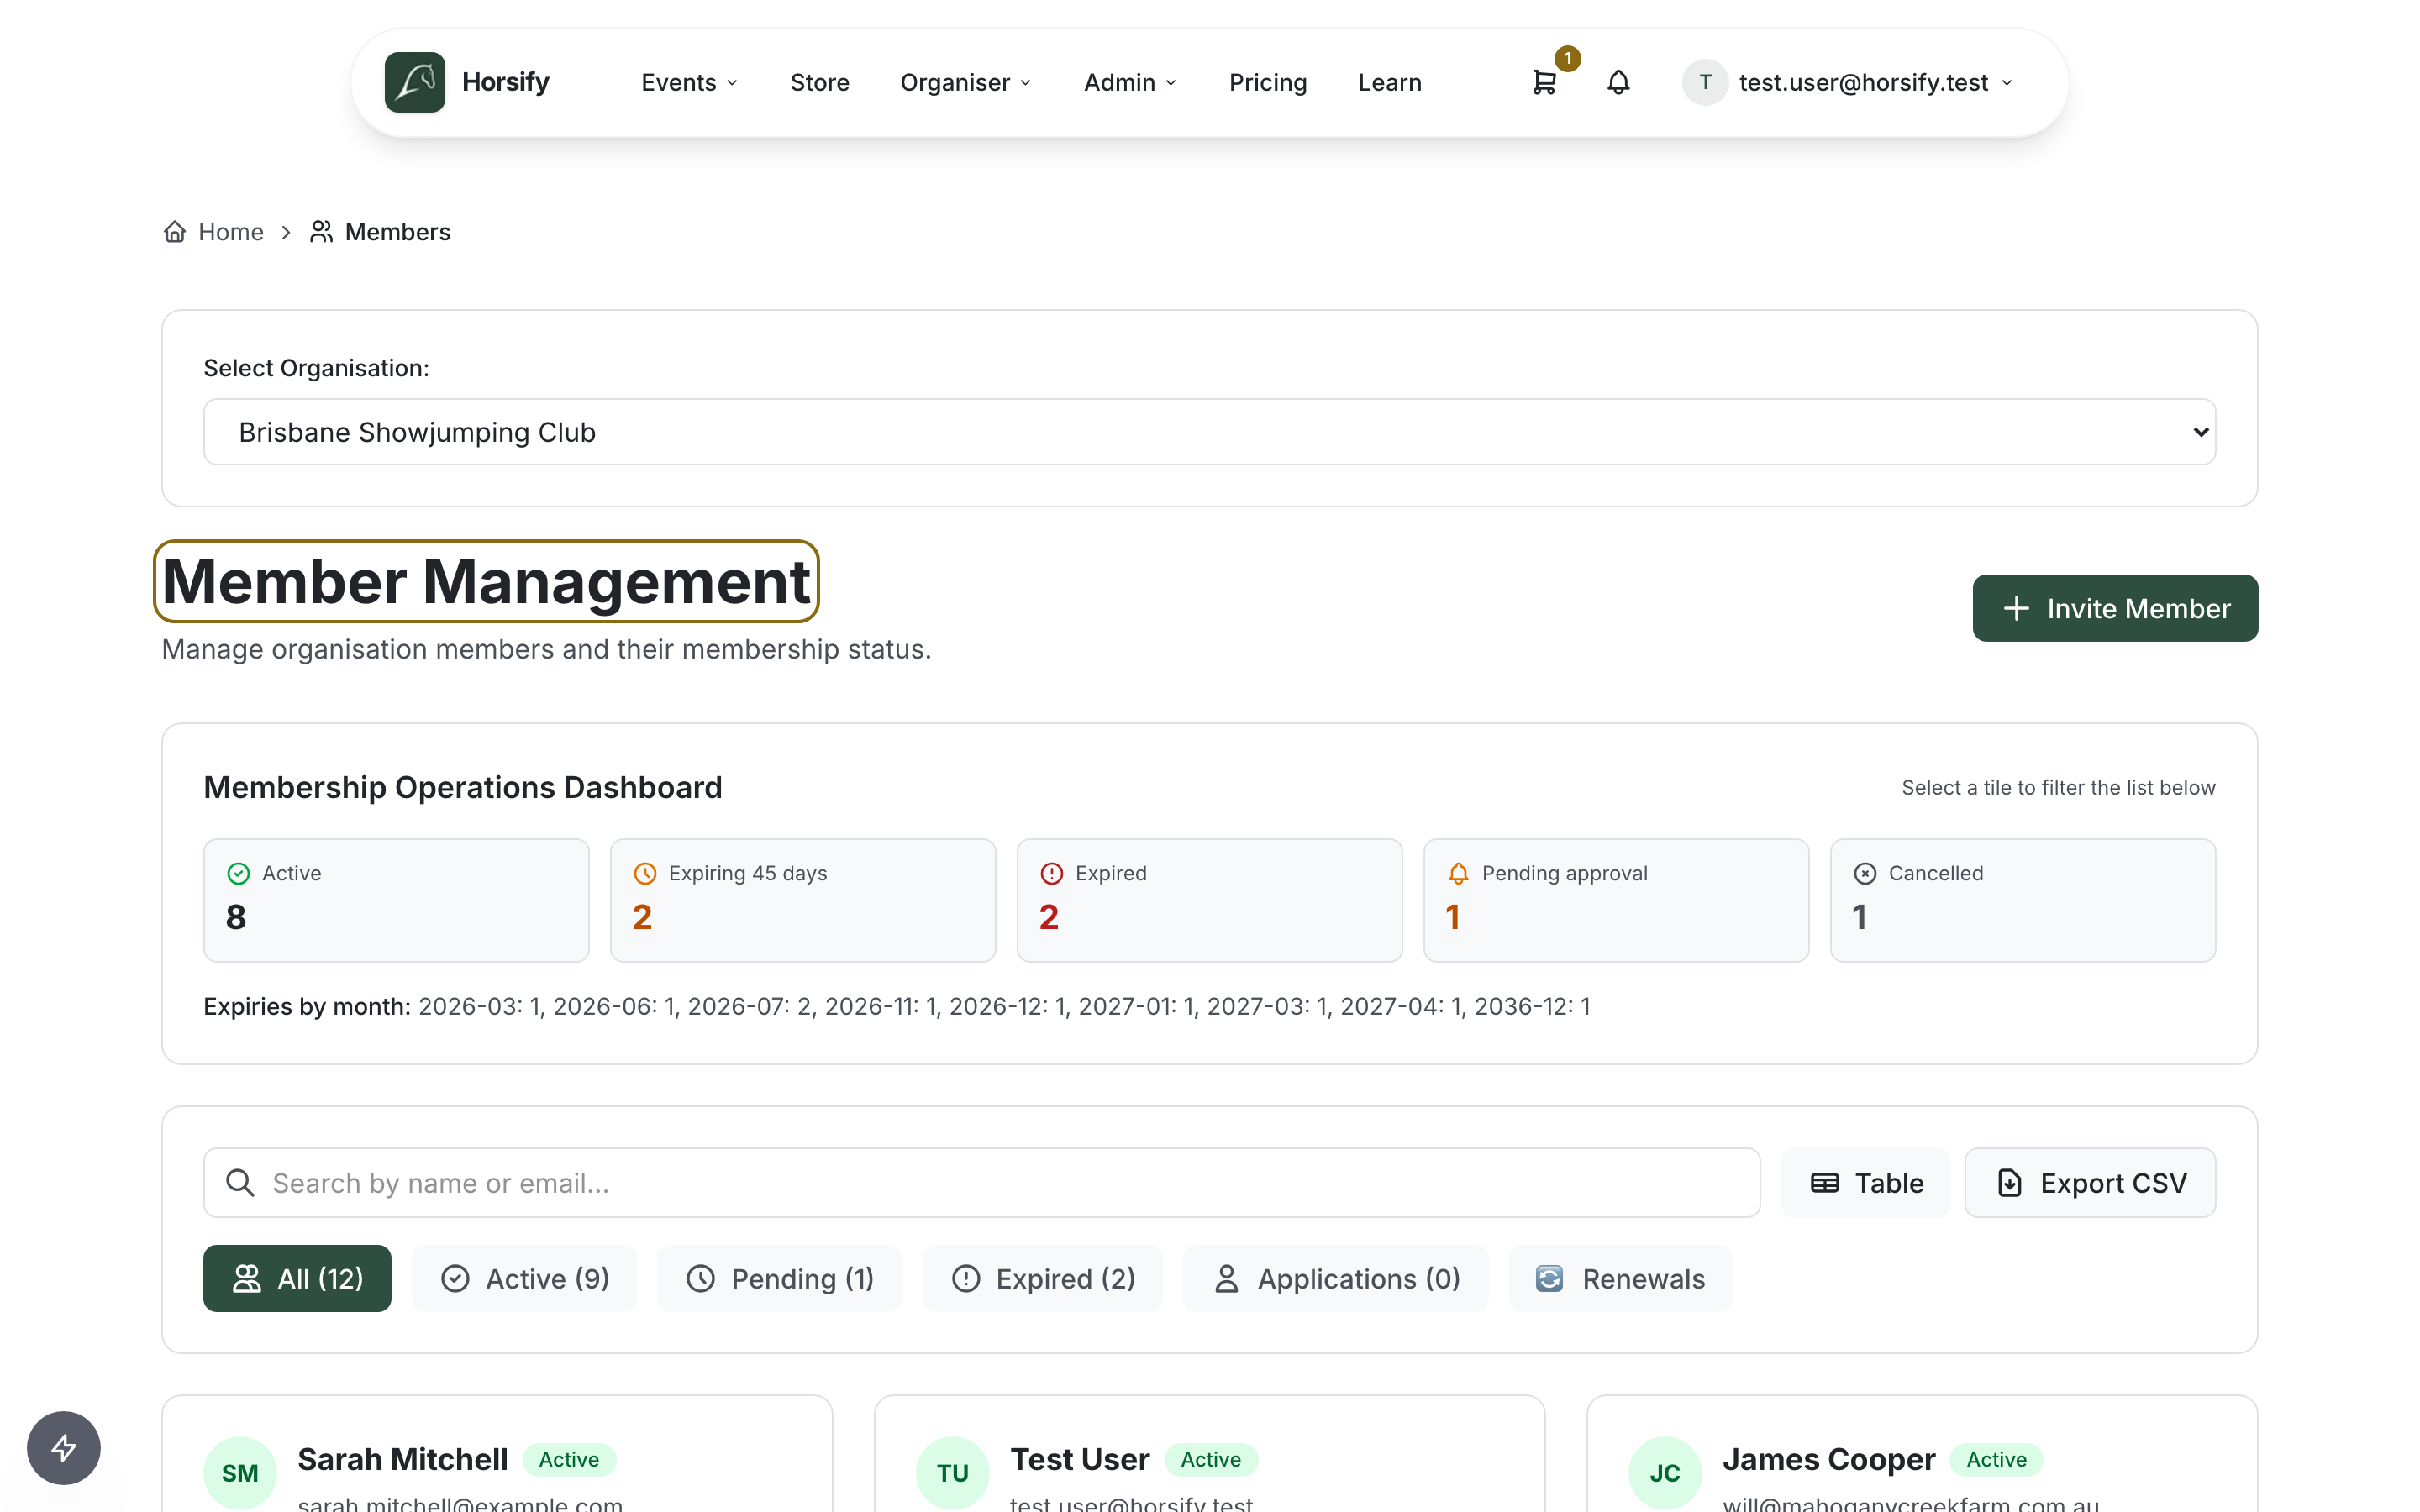Screen dimensions: 2420x1512
Task: Click the Test User member name
Action: pos(1080,1459)
